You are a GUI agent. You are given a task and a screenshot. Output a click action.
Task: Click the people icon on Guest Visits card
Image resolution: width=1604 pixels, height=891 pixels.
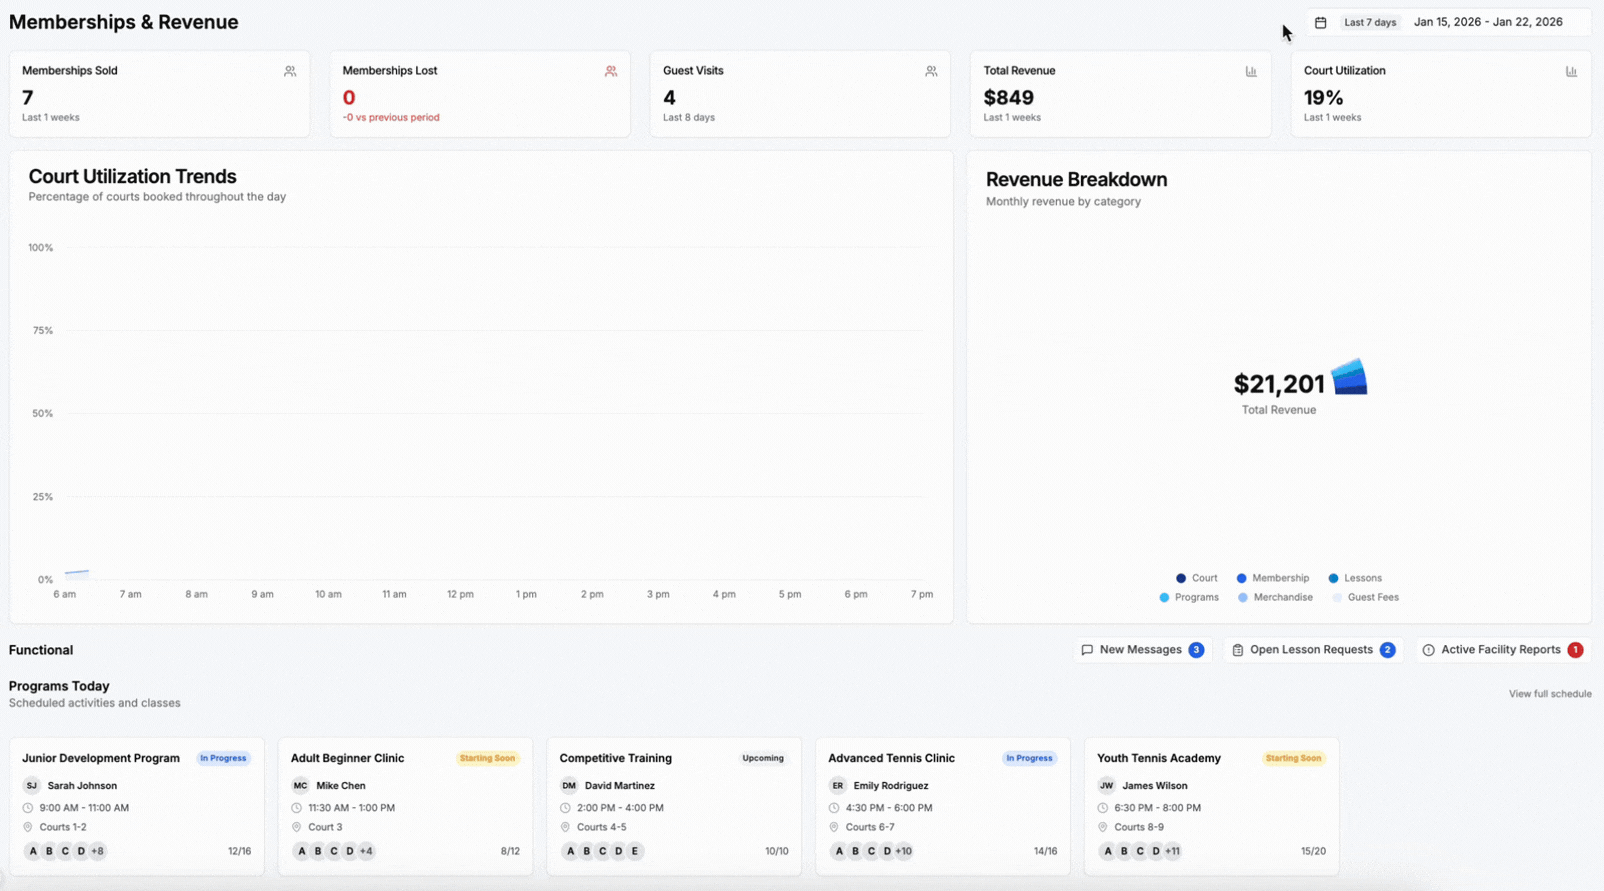click(931, 71)
